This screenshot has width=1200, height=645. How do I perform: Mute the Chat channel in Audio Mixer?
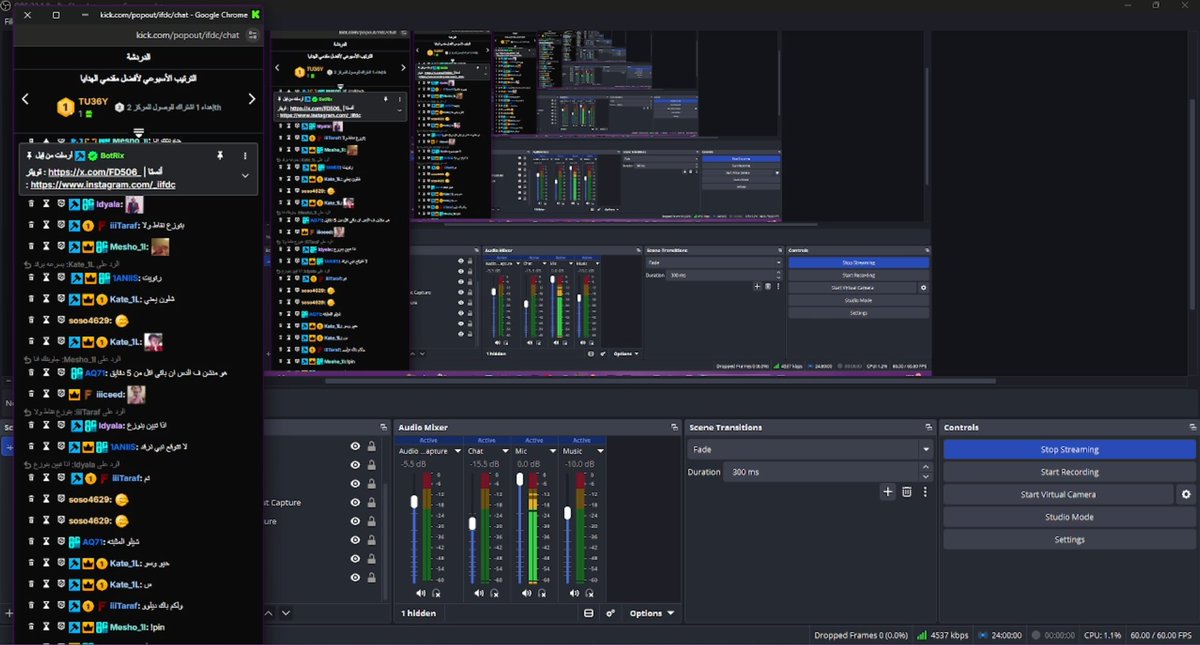tap(479, 593)
